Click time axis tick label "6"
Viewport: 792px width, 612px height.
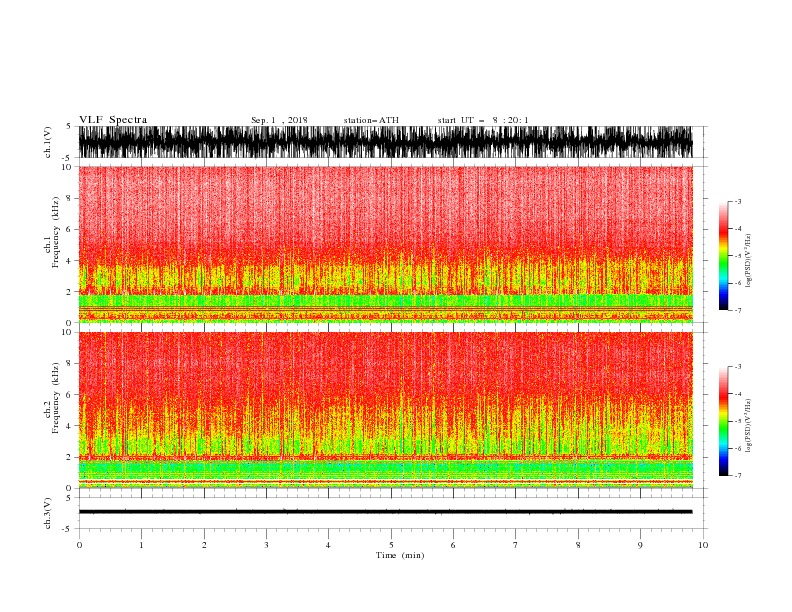453,545
